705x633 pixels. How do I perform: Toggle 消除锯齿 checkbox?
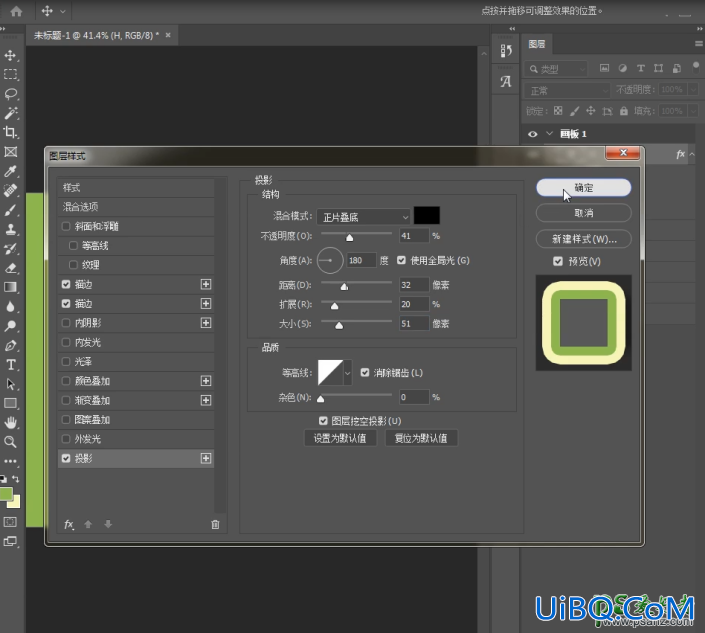pyautogui.click(x=365, y=373)
